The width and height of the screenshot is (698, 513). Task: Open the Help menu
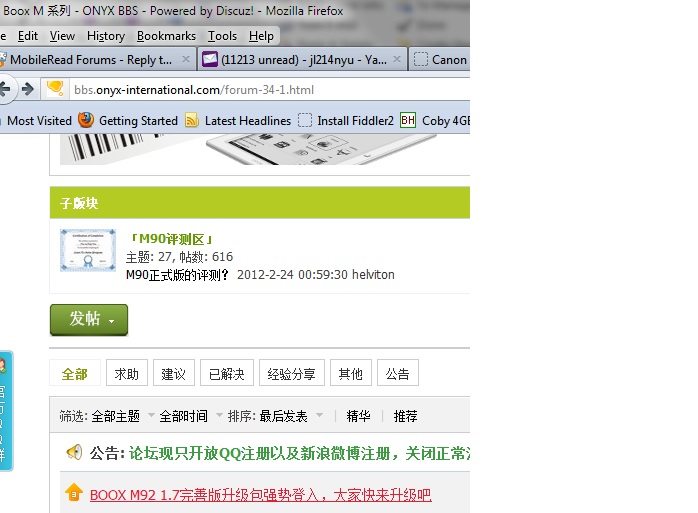pyautogui.click(x=261, y=36)
